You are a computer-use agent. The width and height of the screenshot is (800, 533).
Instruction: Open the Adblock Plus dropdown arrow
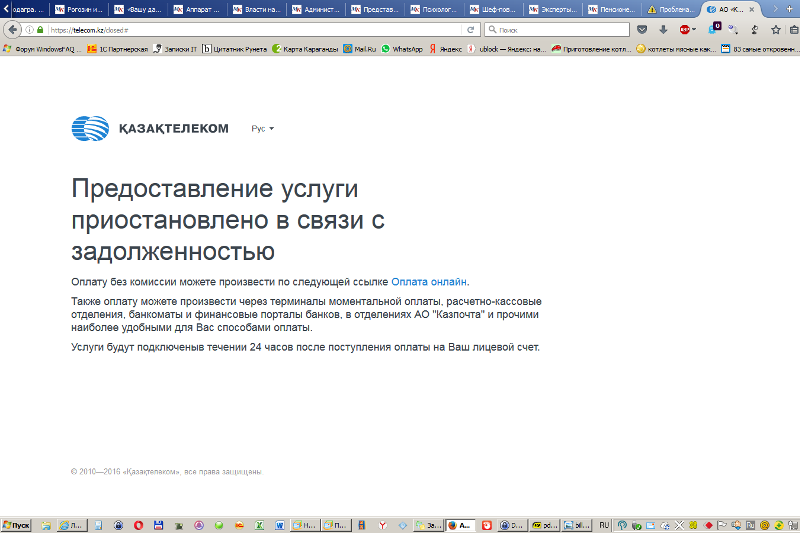pos(696,30)
